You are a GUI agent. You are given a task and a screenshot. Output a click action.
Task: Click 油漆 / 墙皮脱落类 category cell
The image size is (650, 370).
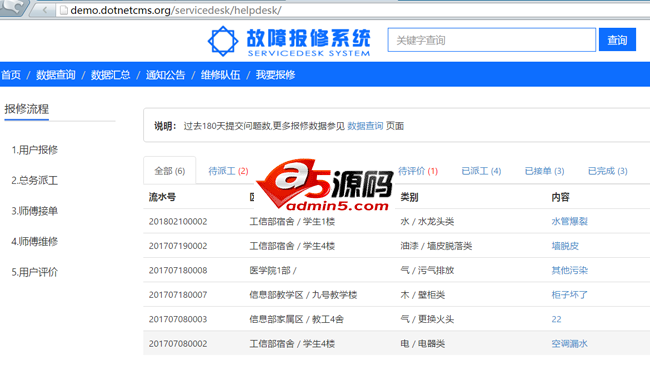tap(436, 246)
